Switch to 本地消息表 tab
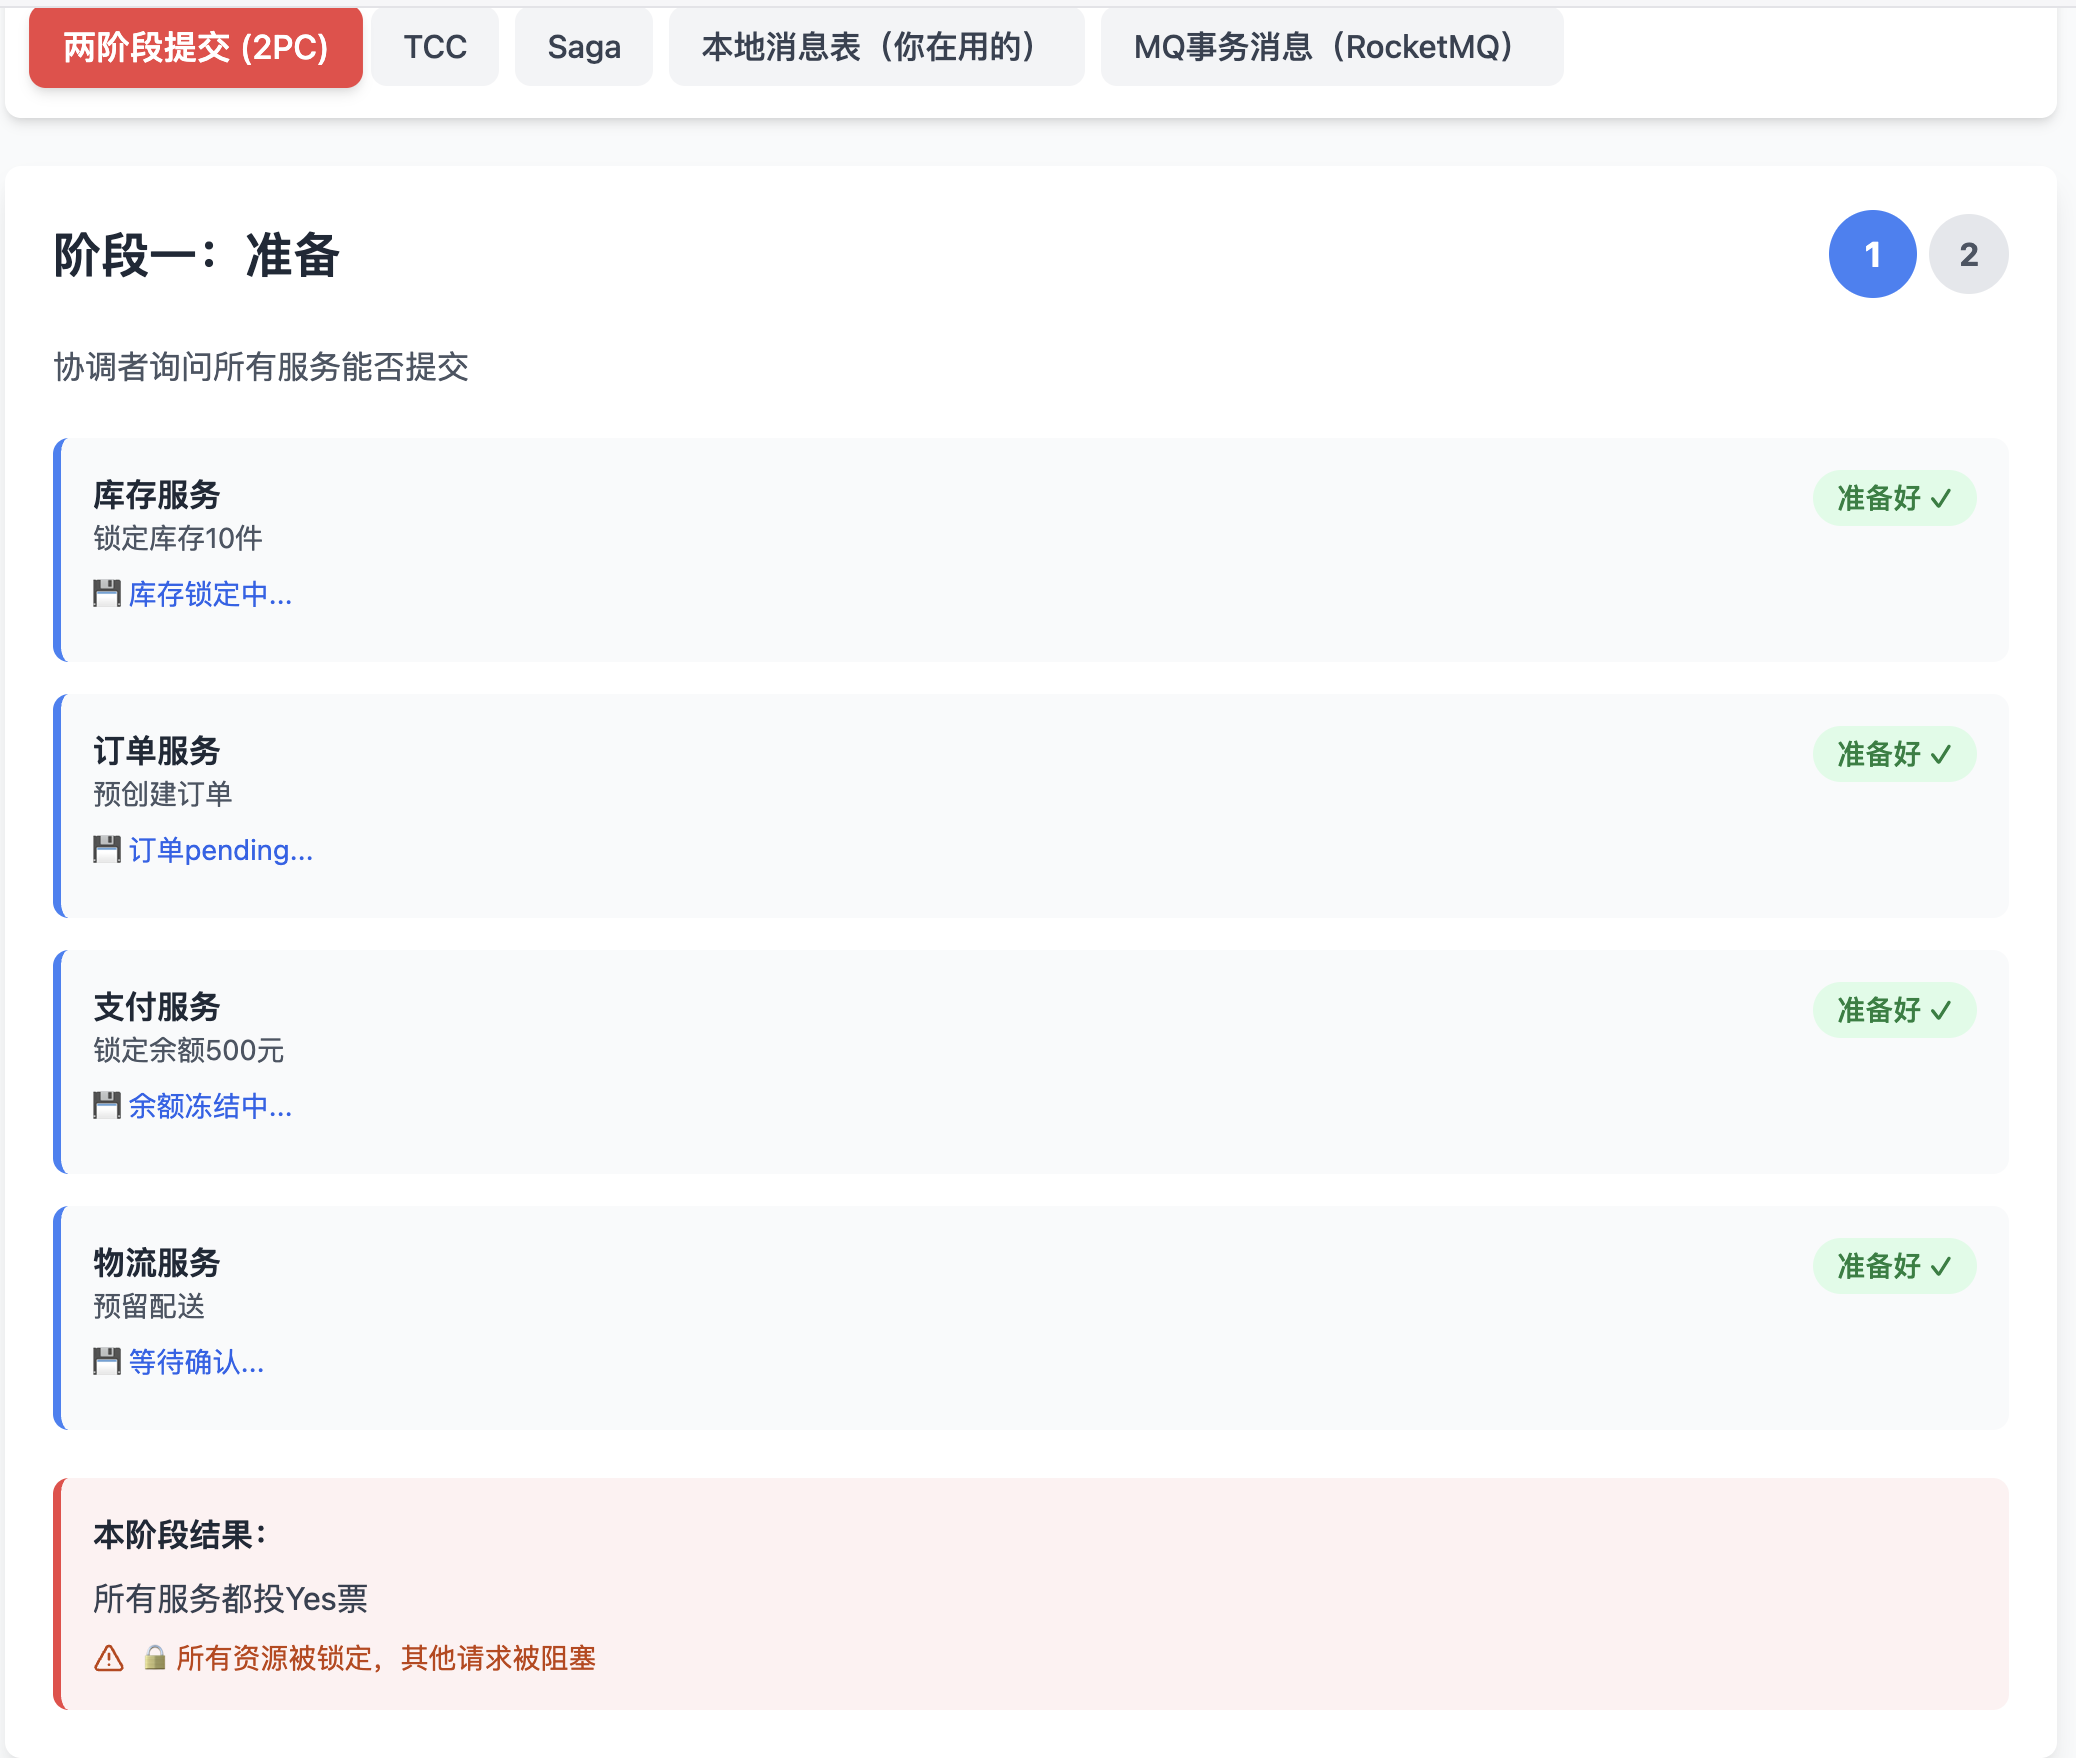Viewport: 2076px width, 1758px height. tap(876, 47)
